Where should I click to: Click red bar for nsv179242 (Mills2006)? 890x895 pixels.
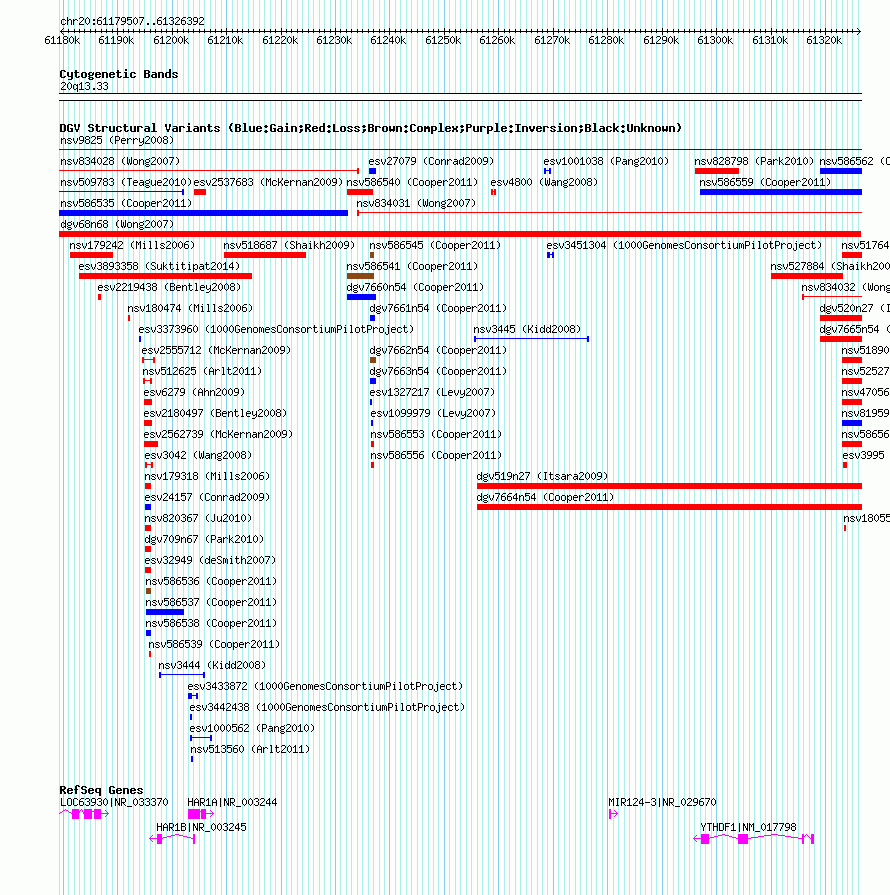pyautogui.click(x=91, y=255)
